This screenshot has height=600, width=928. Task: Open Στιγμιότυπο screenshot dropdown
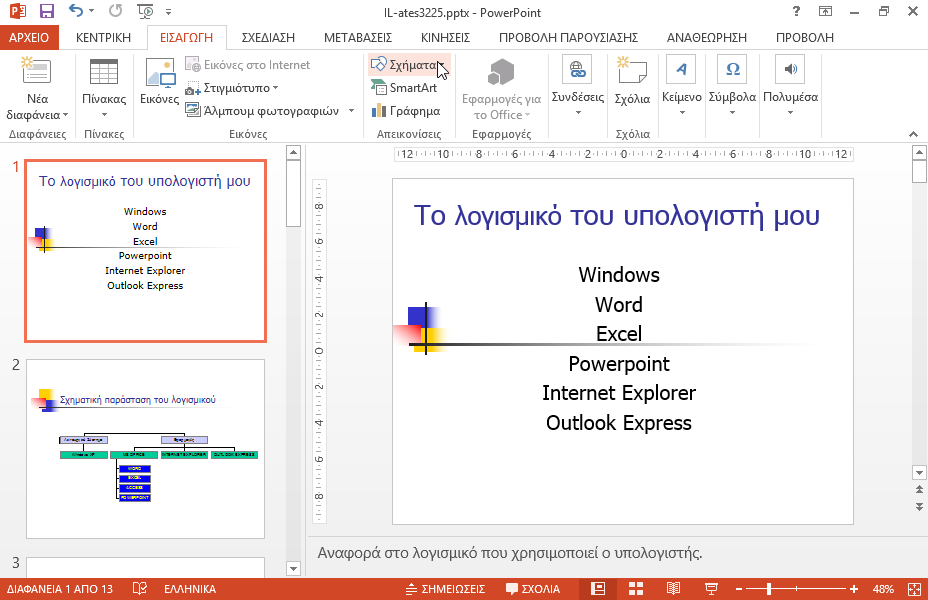pos(231,88)
